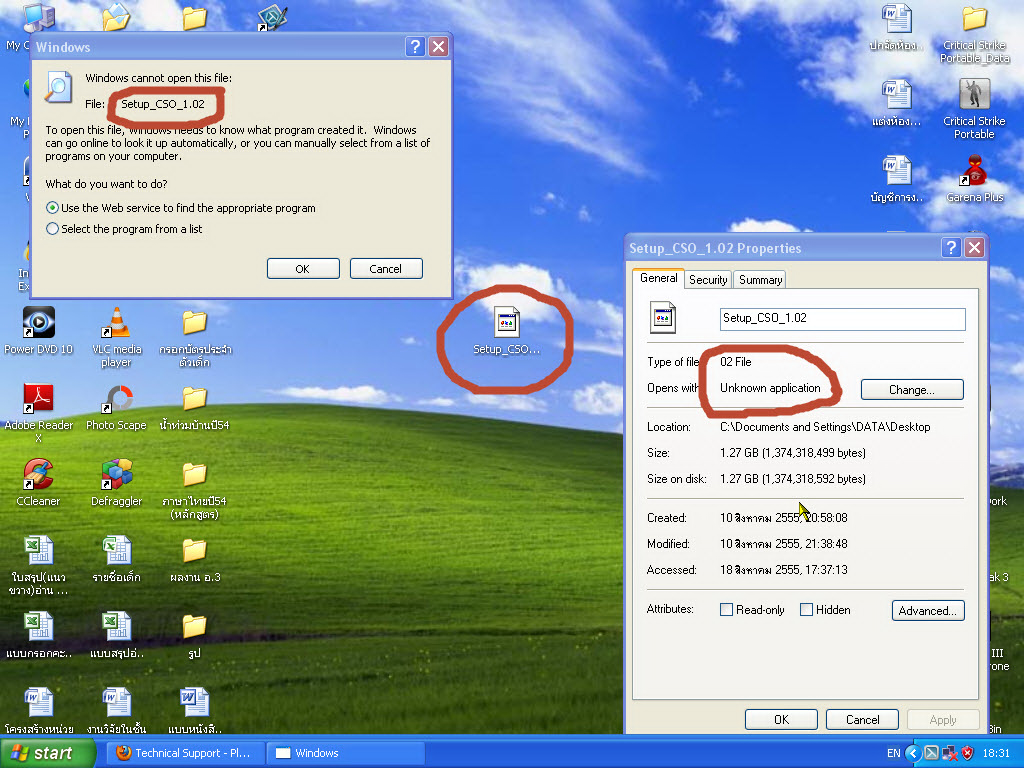Select the Critical Strike Portable_Data folder
The image size is (1024, 768).
974,18
